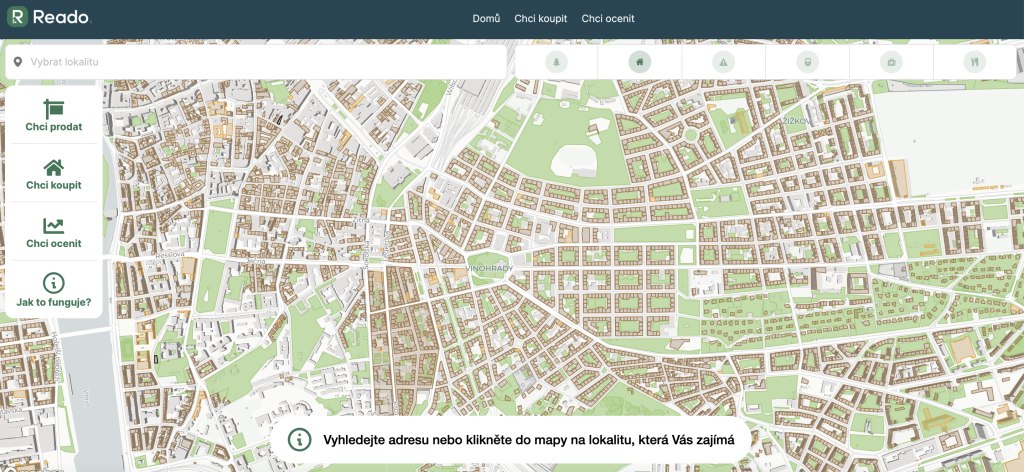Click the VINOHRADY label on the map
The height and width of the screenshot is (472, 1024).
pyautogui.click(x=490, y=269)
